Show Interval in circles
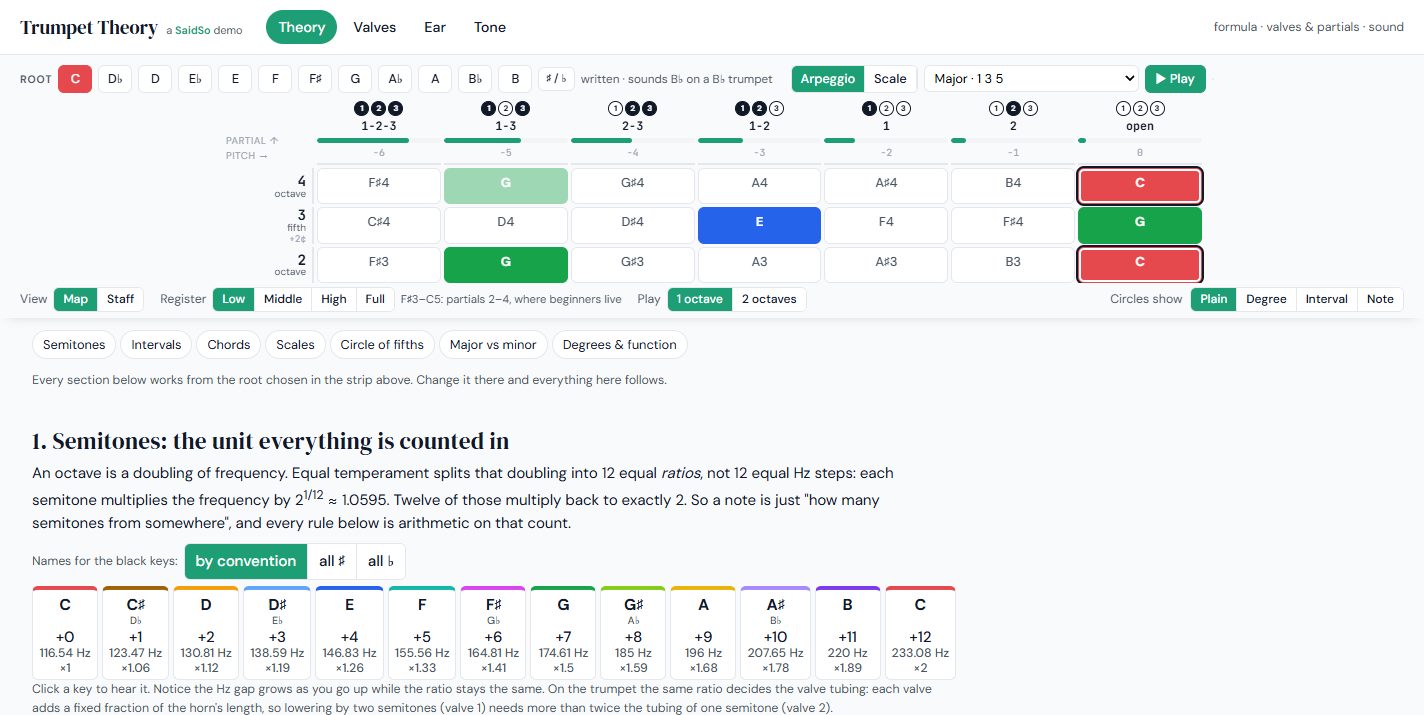The height and width of the screenshot is (715, 1424). (1327, 299)
